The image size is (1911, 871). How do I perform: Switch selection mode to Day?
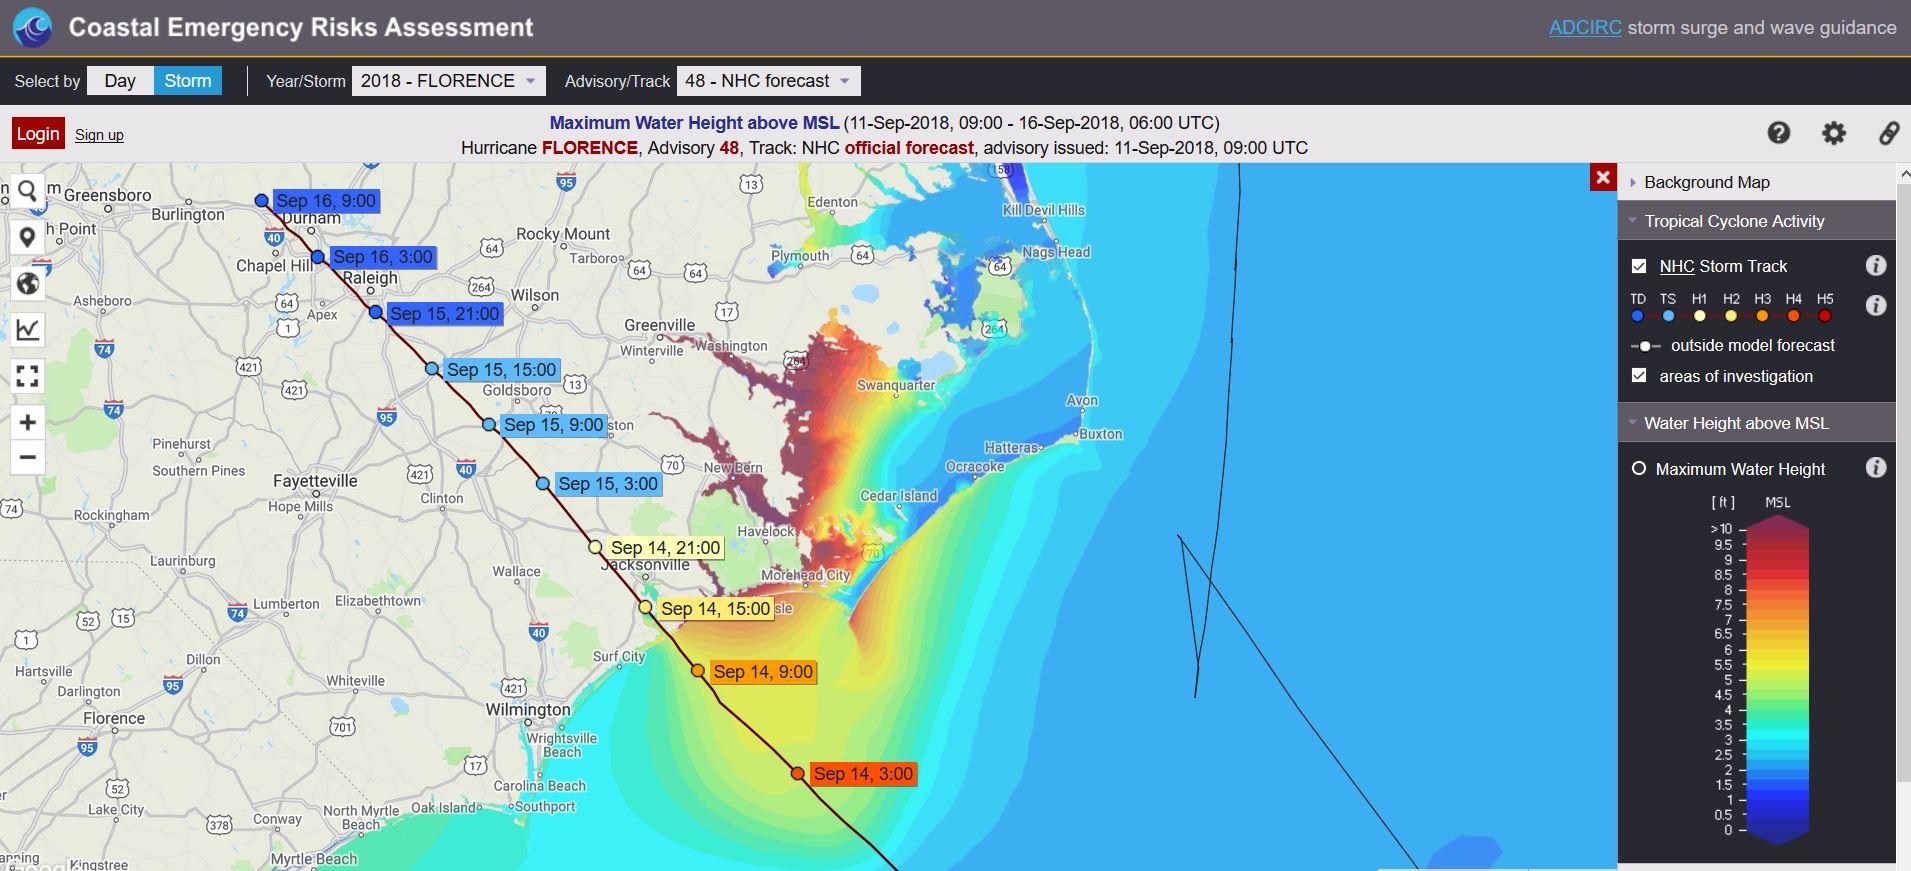pyautogui.click(x=120, y=81)
